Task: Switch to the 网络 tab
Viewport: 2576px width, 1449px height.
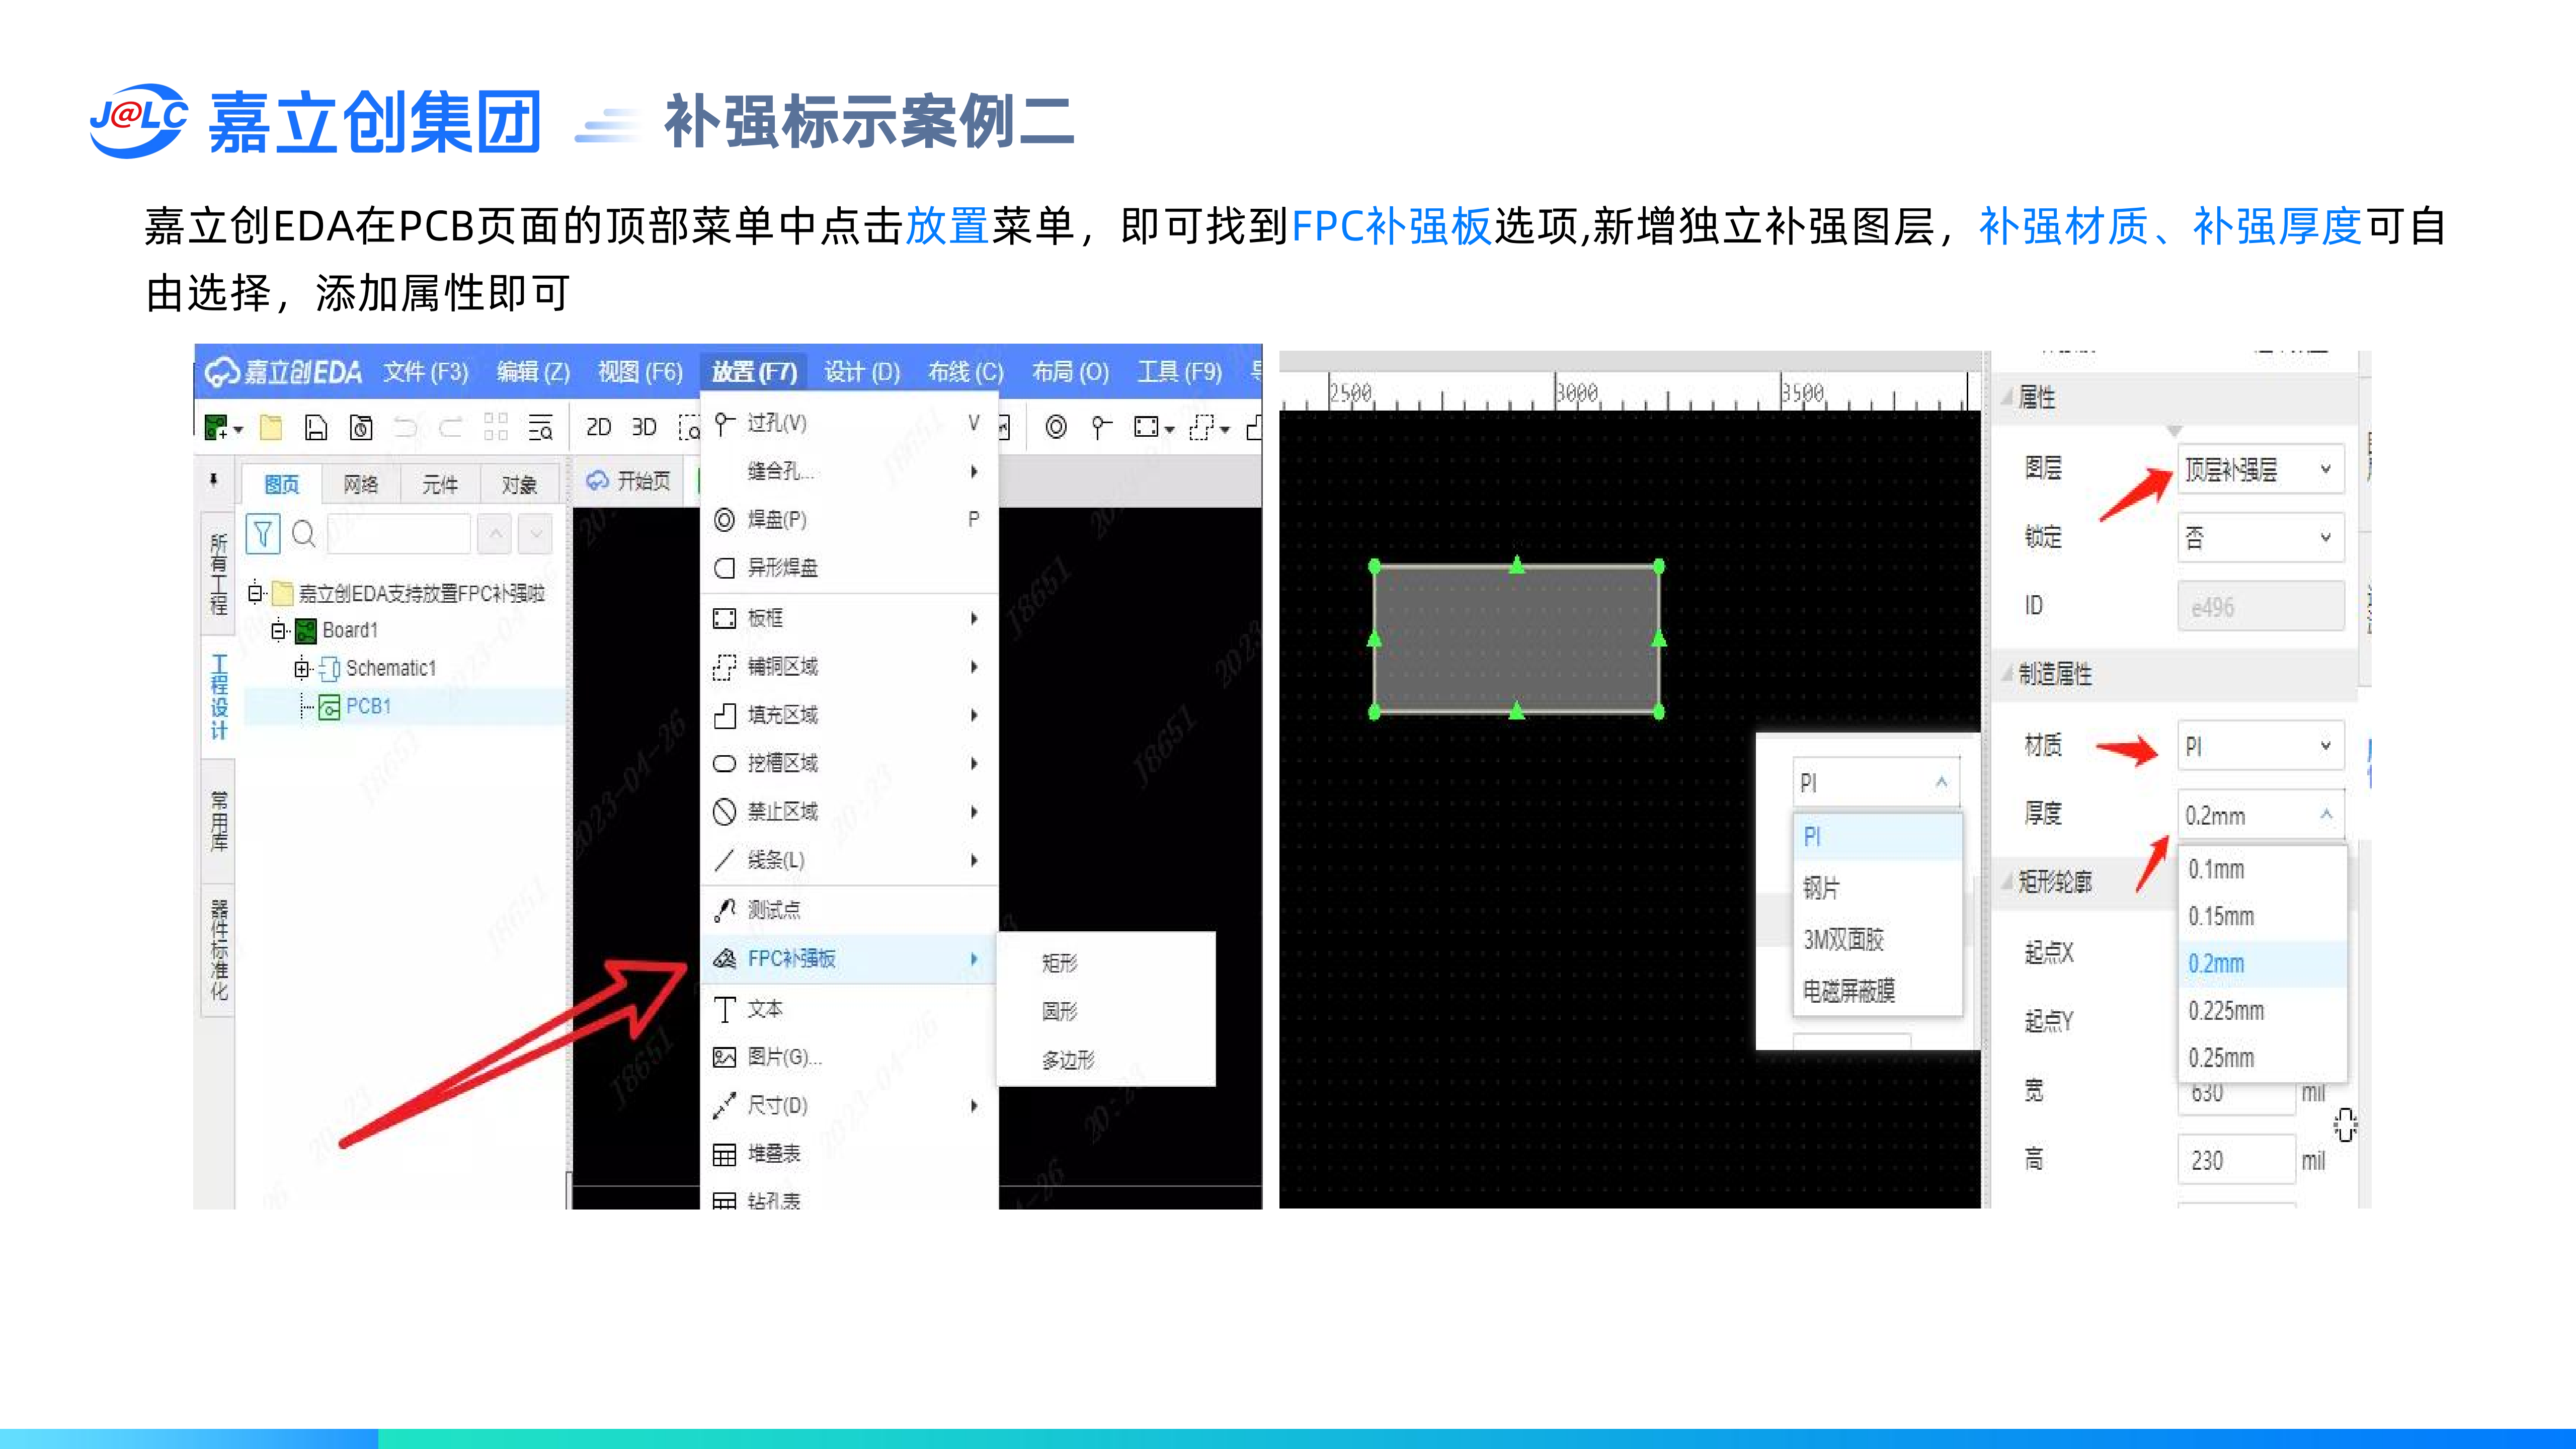Action: [360, 484]
